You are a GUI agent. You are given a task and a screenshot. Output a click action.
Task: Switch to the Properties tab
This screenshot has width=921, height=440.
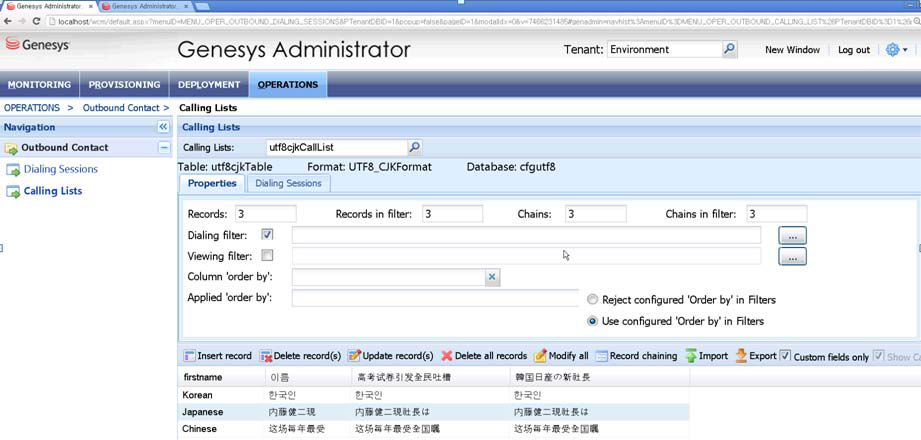[x=212, y=183]
